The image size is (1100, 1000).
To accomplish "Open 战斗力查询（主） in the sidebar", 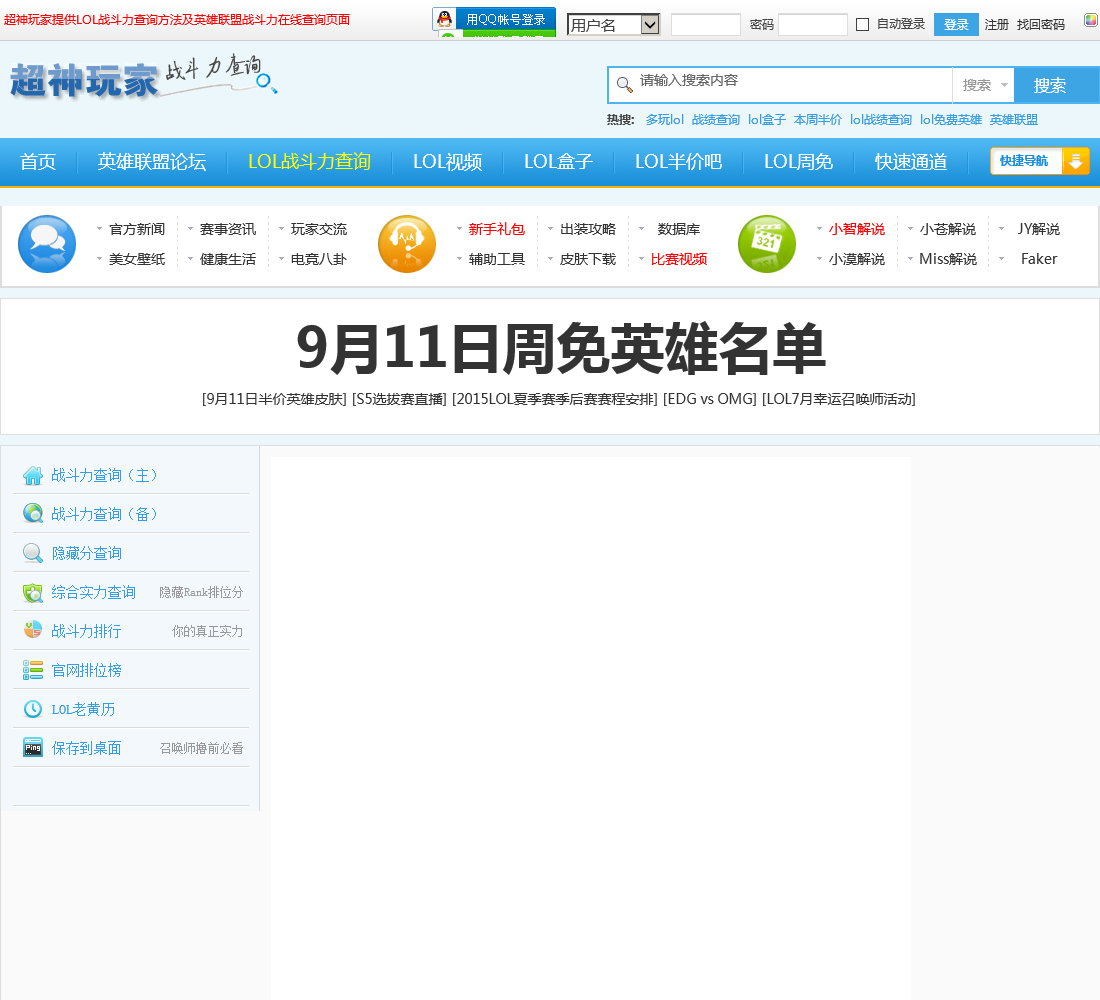I will (x=105, y=475).
